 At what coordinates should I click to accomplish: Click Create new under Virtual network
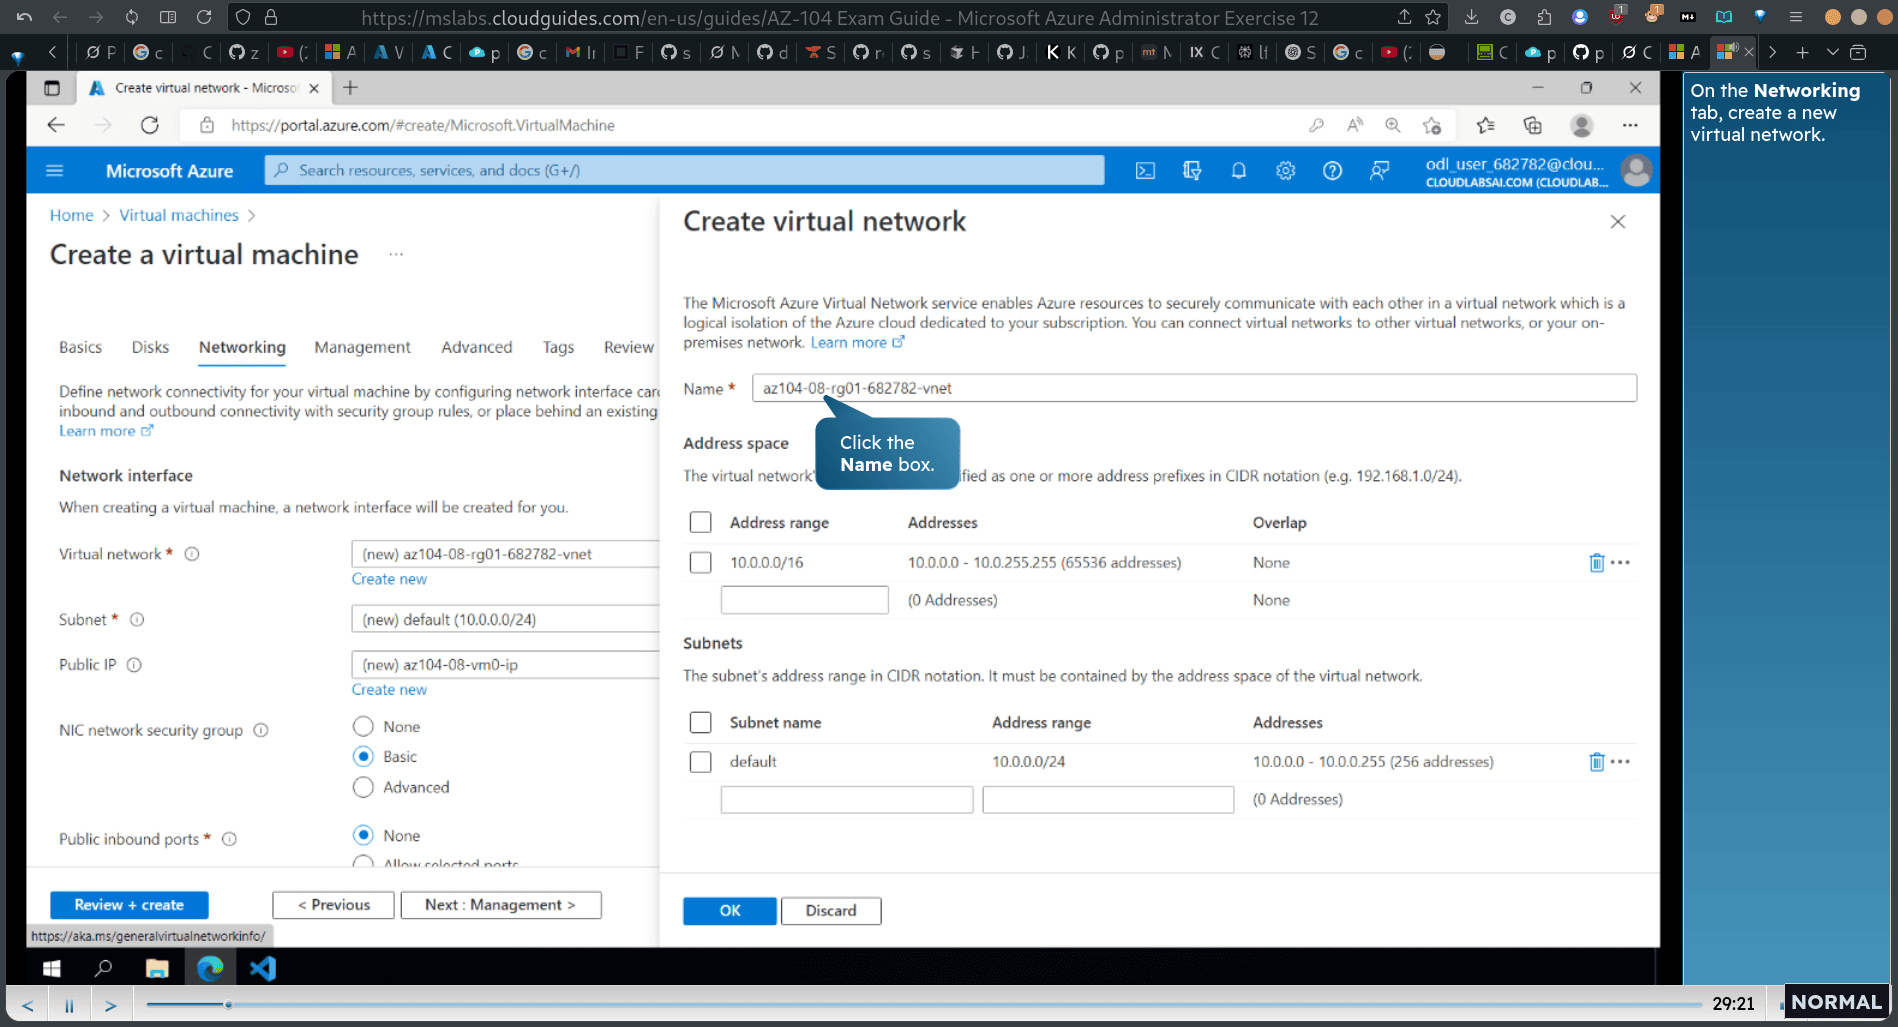click(x=389, y=579)
